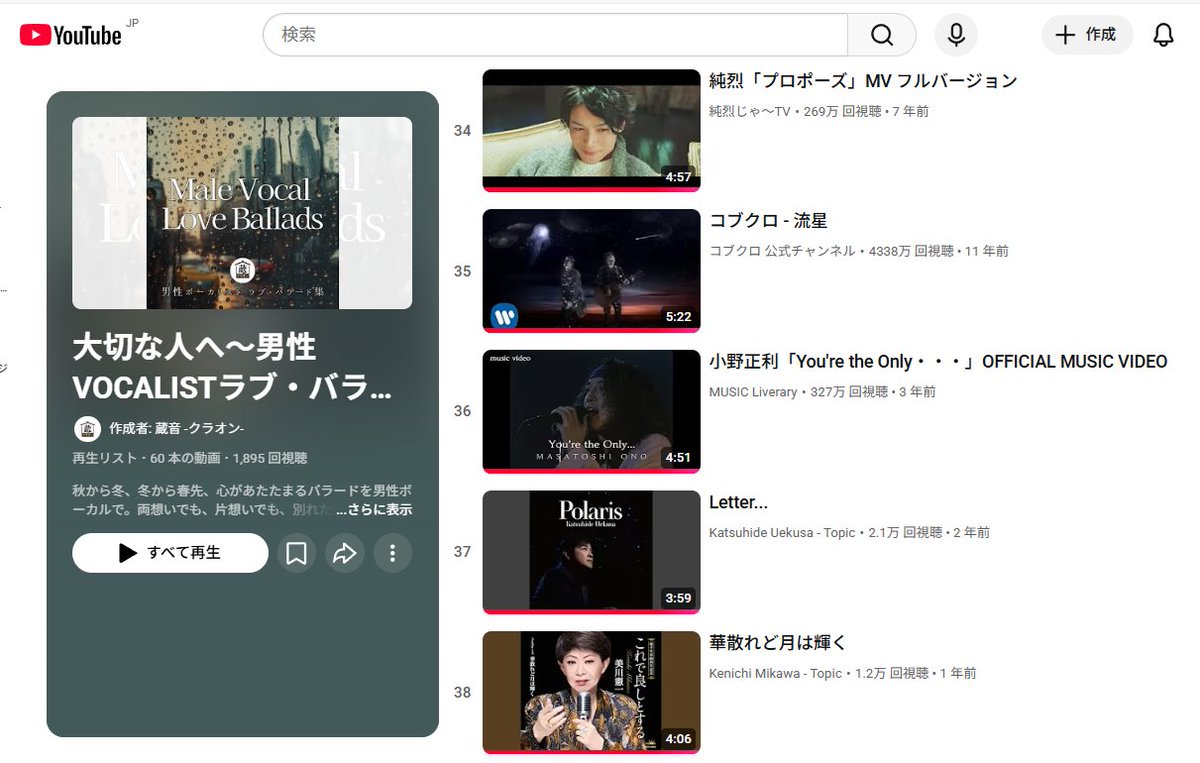Focus the 検索 search field
This screenshot has height=763, width=1200.
(x=555, y=35)
